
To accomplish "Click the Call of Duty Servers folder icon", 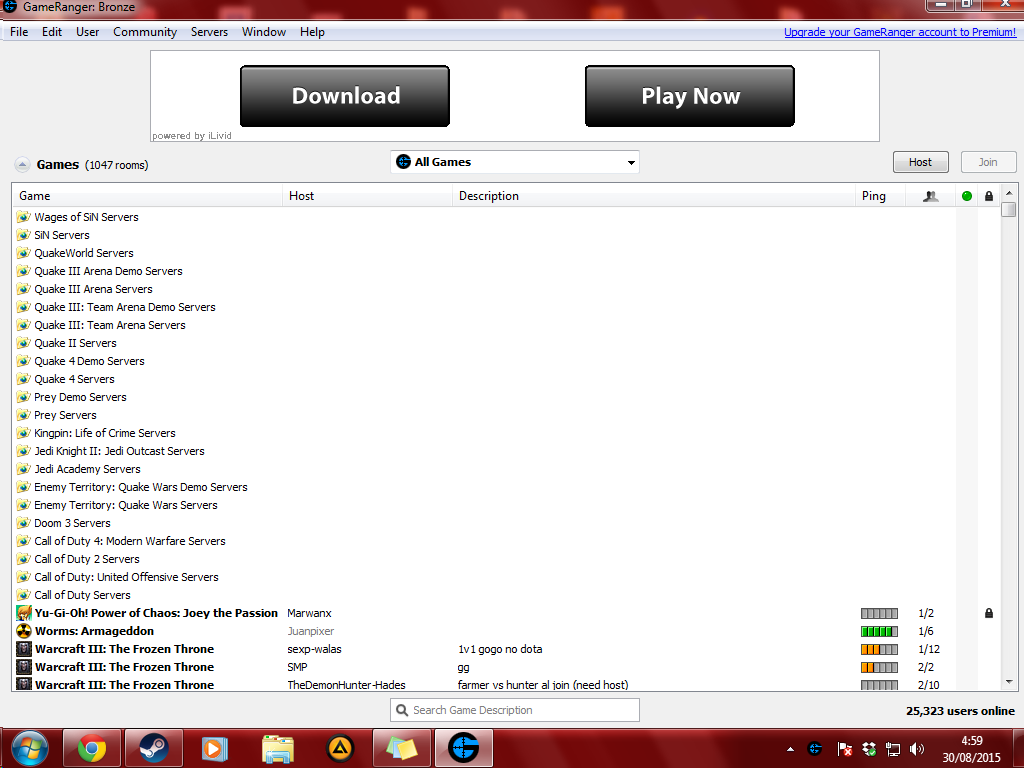I will tap(24, 595).
